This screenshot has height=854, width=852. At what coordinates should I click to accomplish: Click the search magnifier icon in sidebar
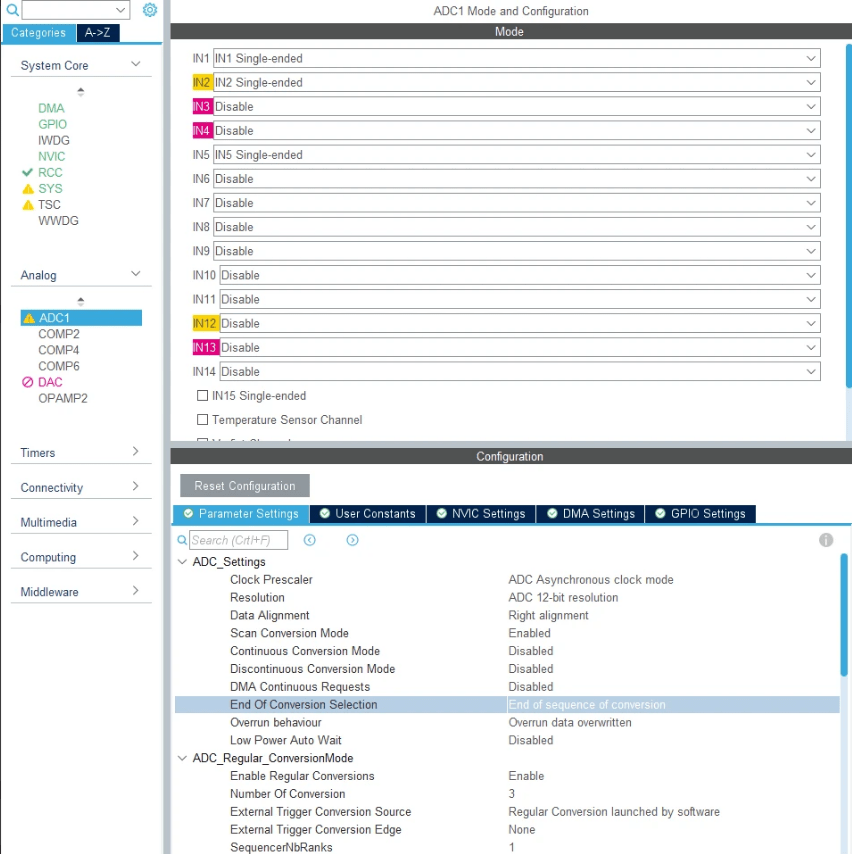click(x=12, y=10)
